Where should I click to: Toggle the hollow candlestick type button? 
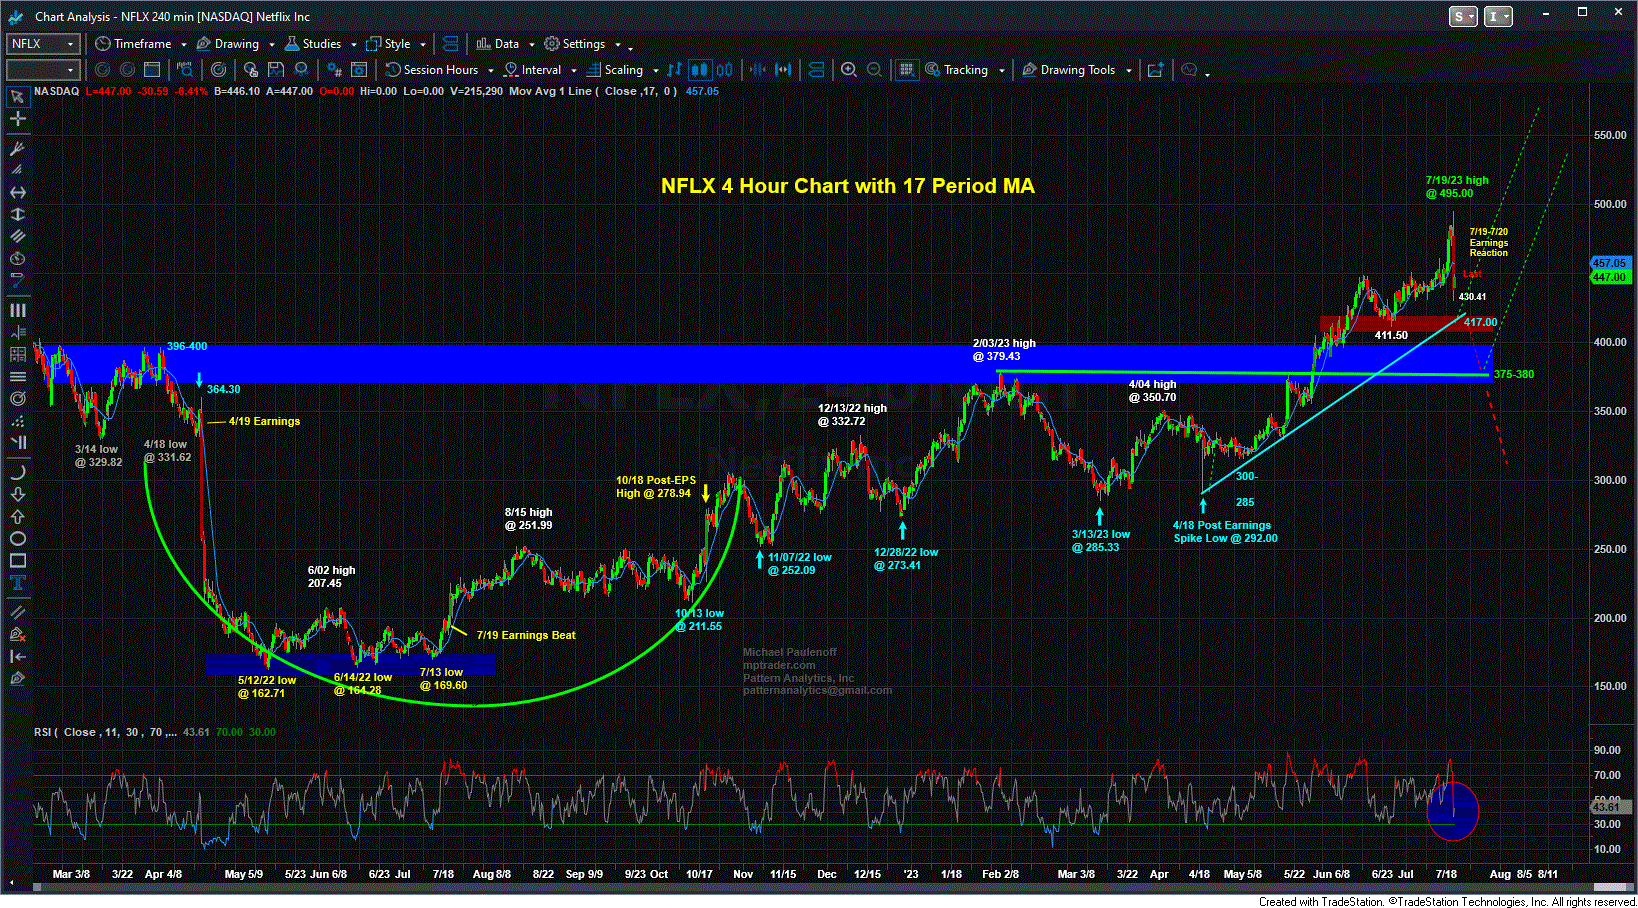724,70
